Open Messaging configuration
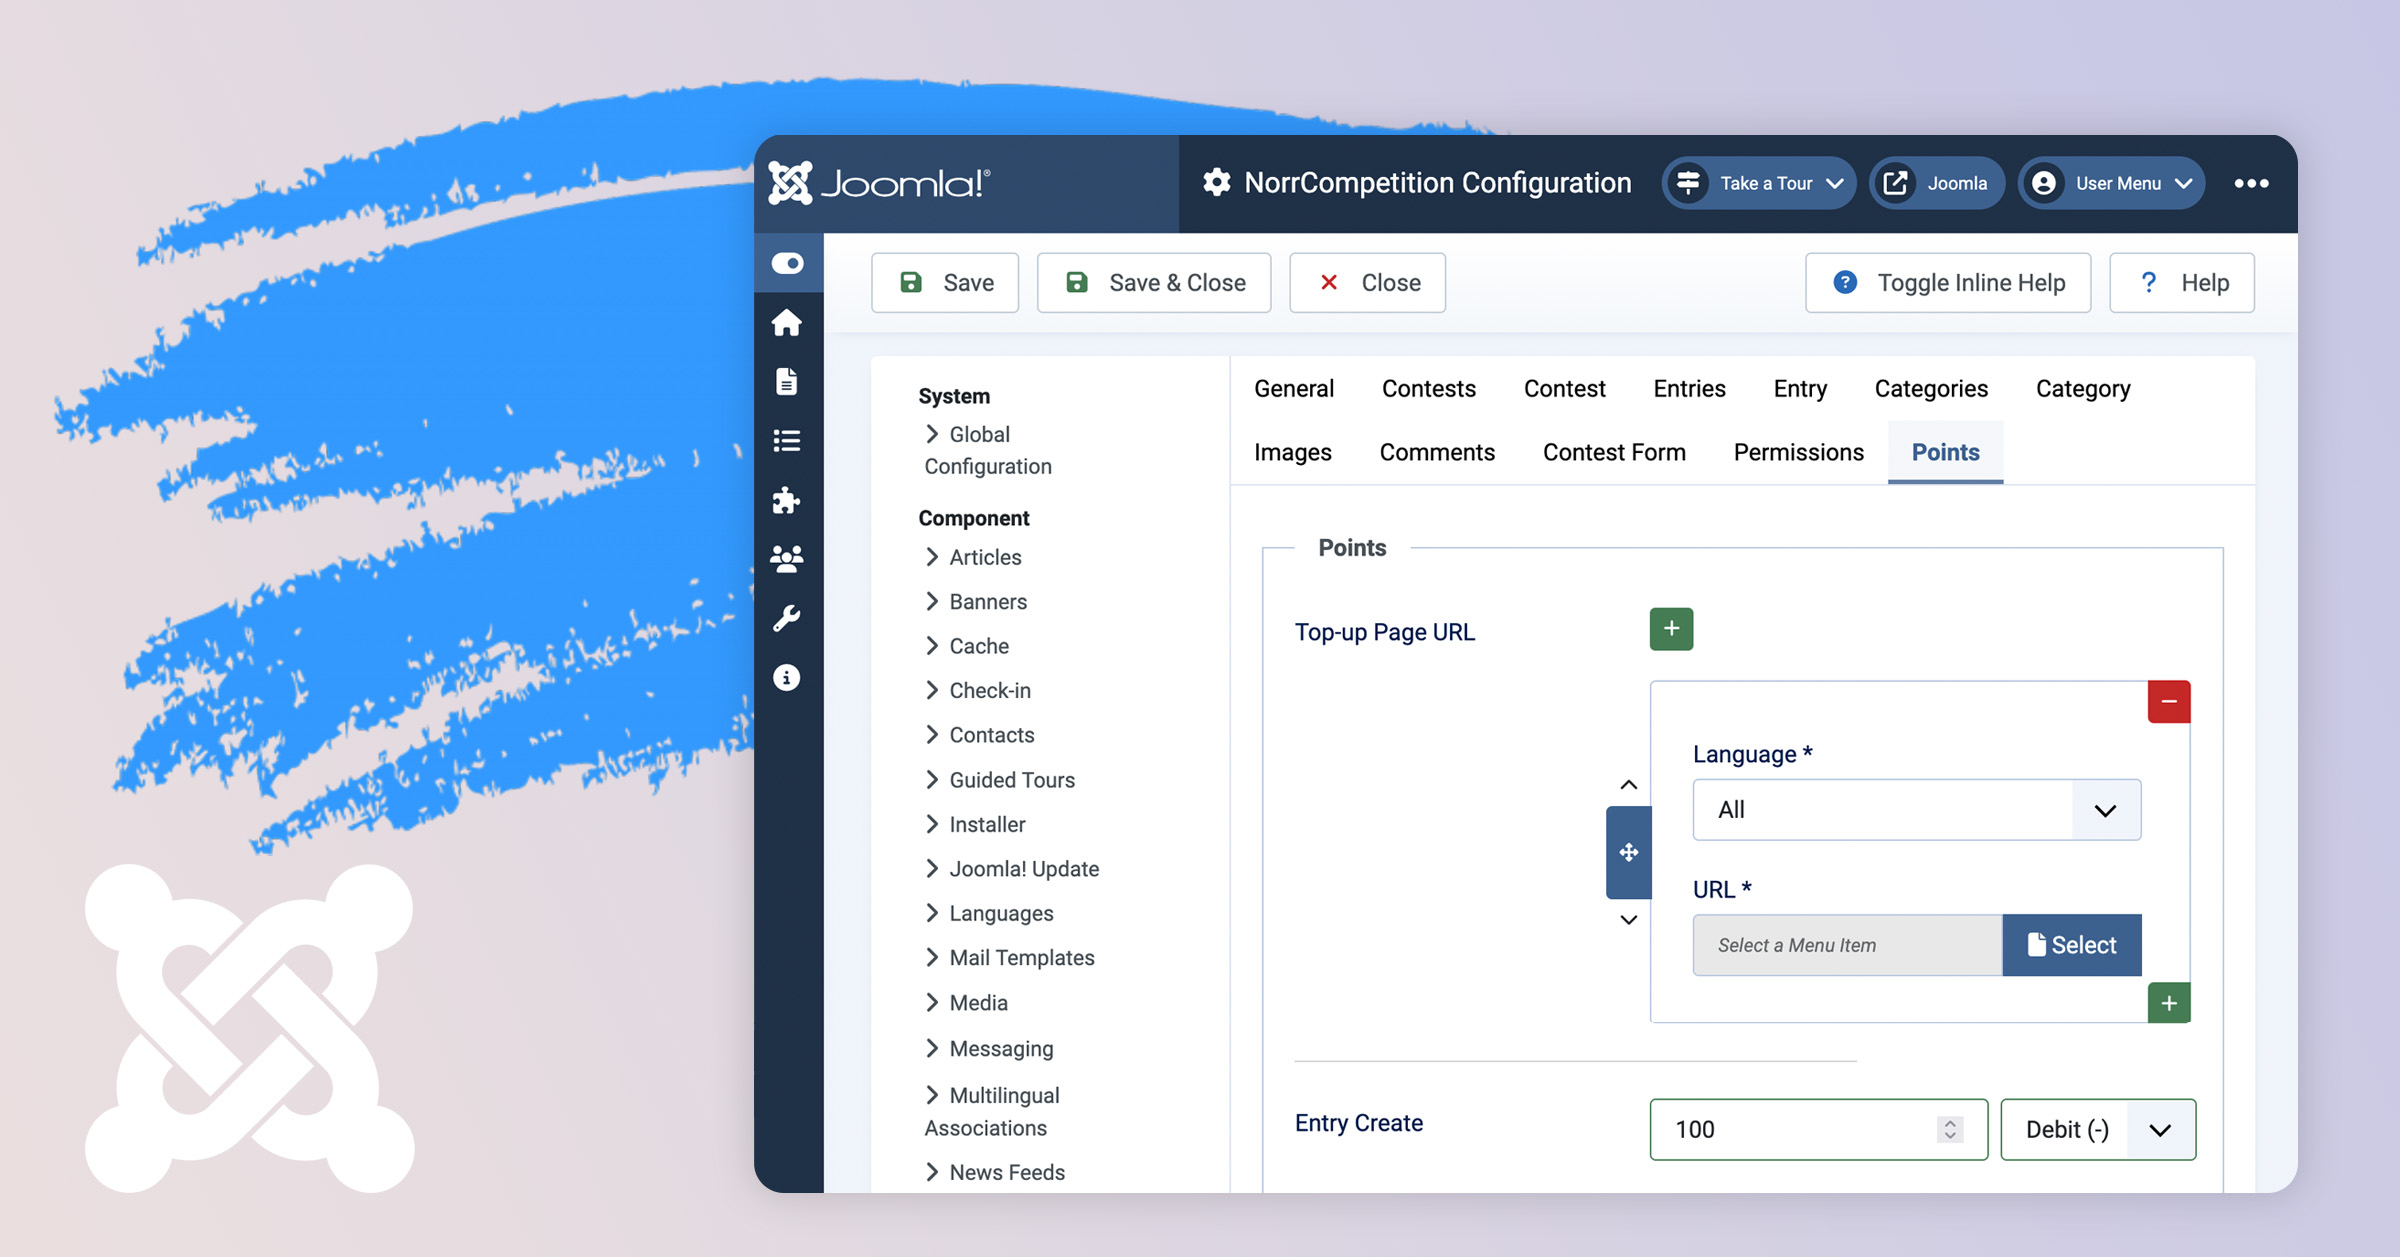 tap(990, 1049)
